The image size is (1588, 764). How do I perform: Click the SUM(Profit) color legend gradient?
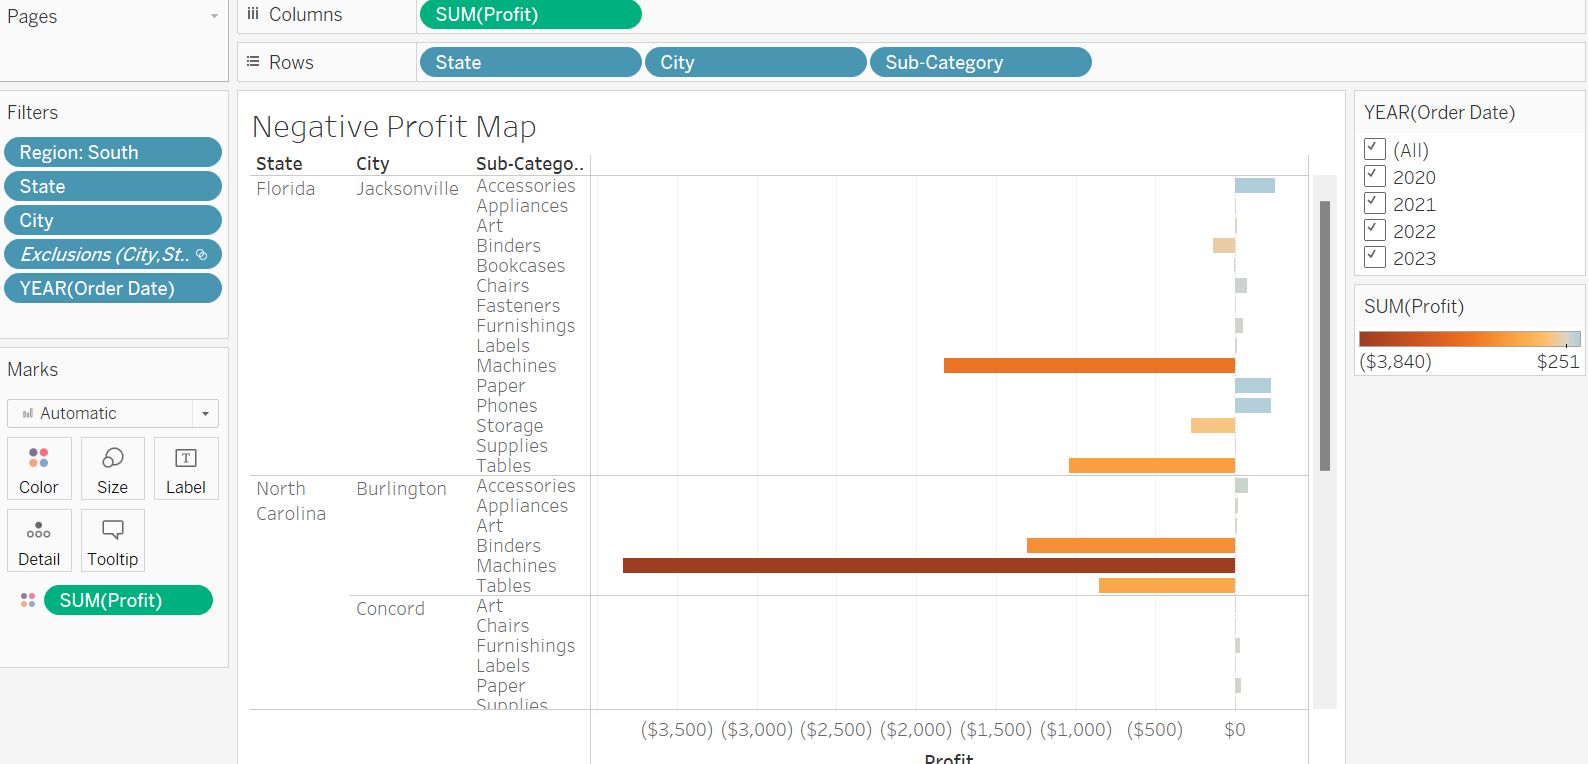click(x=1468, y=339)
